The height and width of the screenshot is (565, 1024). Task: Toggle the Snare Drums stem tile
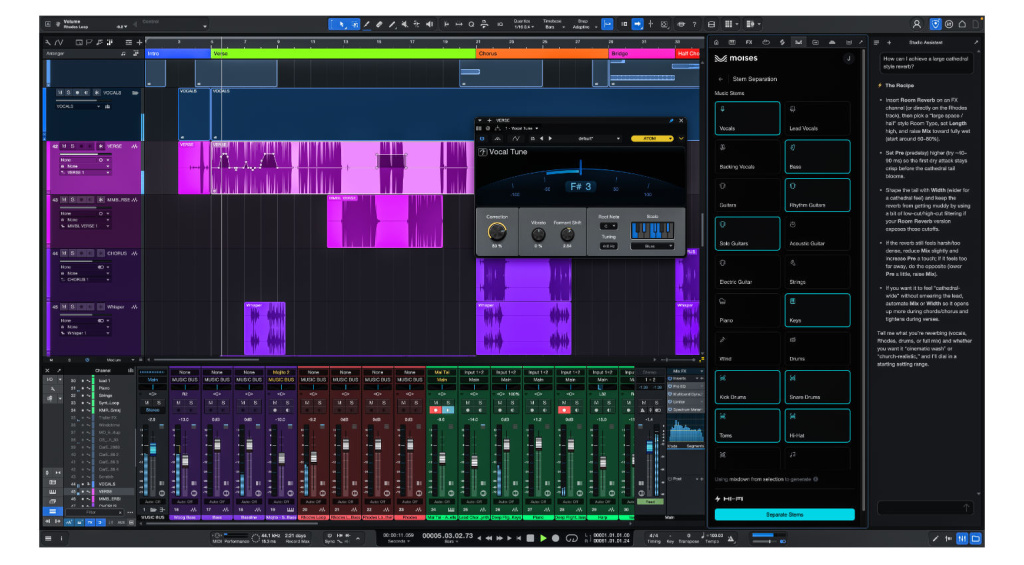[x=818, y=387]
